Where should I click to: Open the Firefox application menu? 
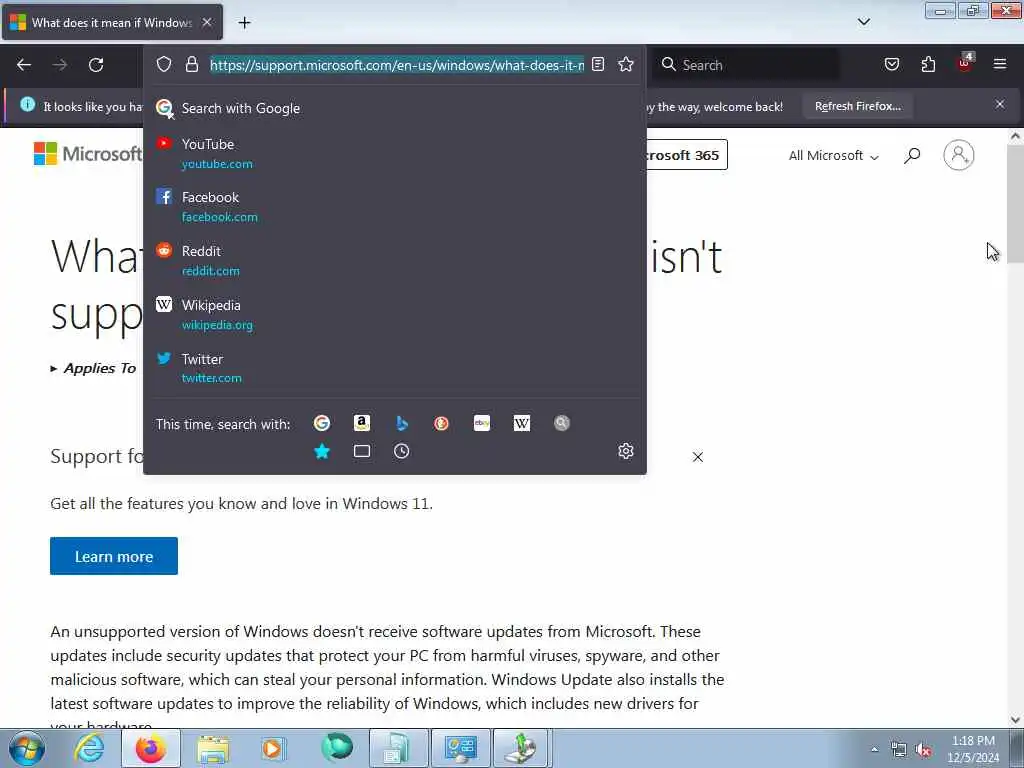[1000, 64]
